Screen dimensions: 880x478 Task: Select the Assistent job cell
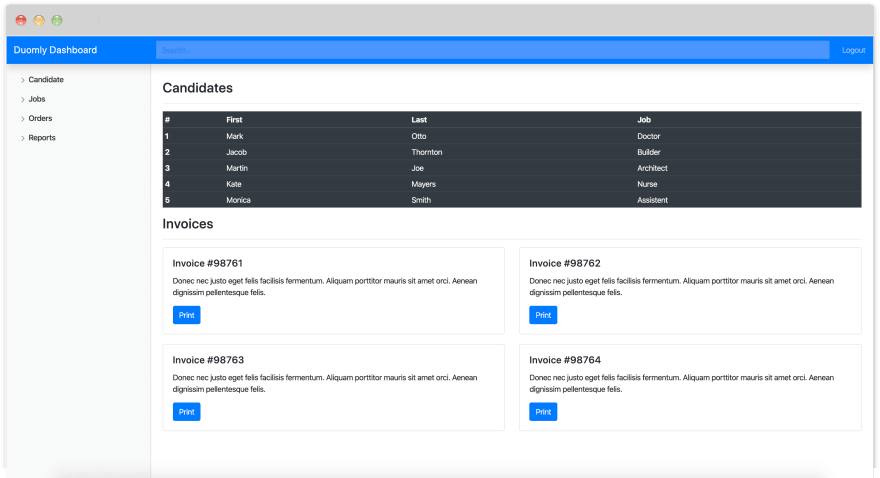652,200
